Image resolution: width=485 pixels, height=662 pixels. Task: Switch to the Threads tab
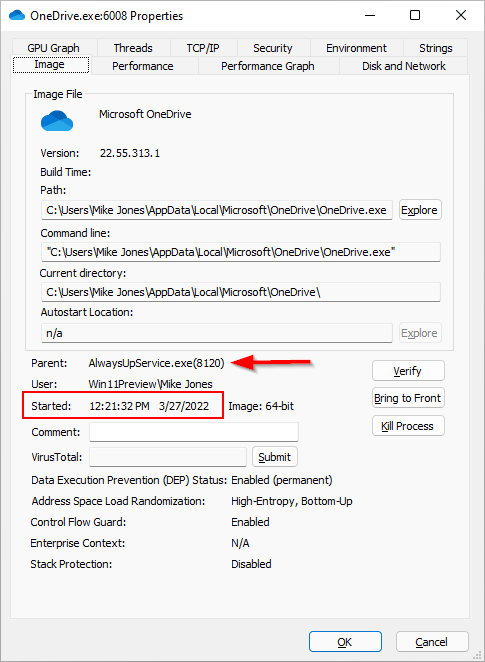(133, 48)
